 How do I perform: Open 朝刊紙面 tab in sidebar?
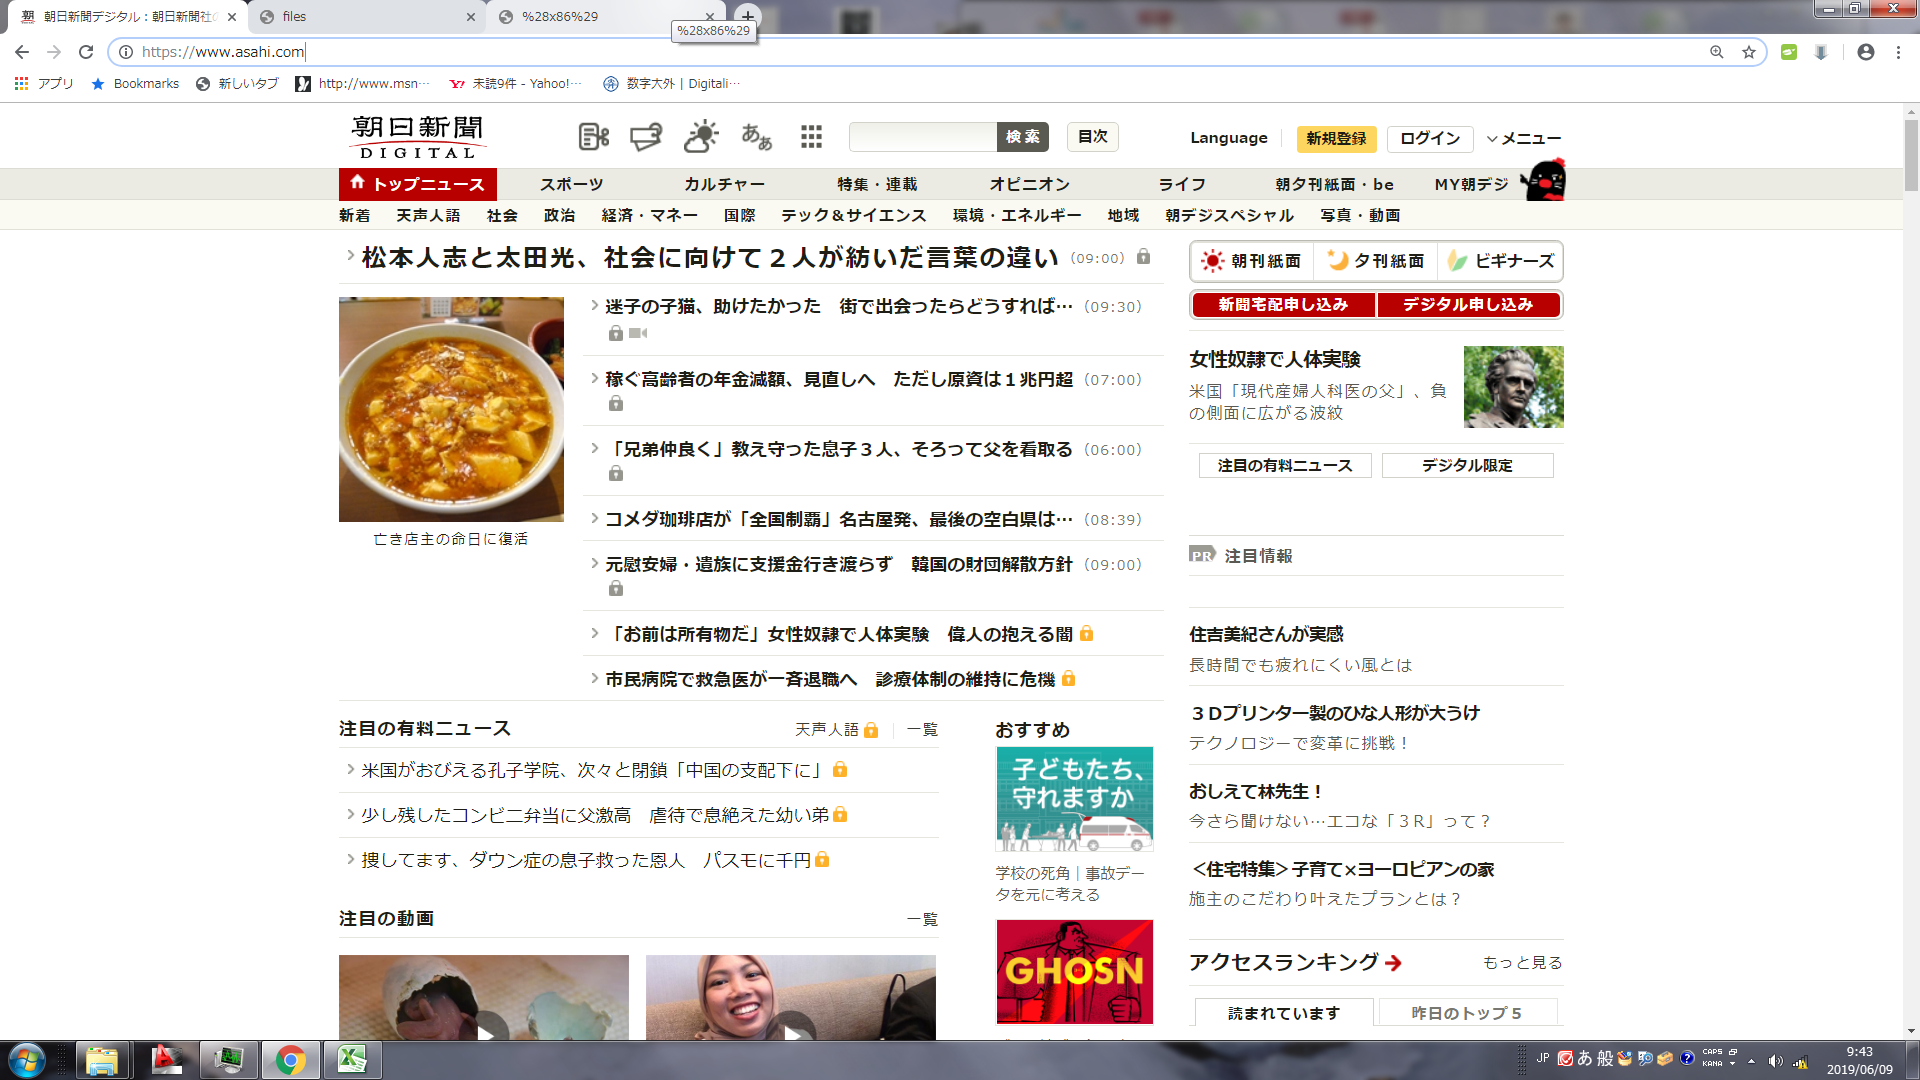pyautogui.click(x=1253, y=261)
